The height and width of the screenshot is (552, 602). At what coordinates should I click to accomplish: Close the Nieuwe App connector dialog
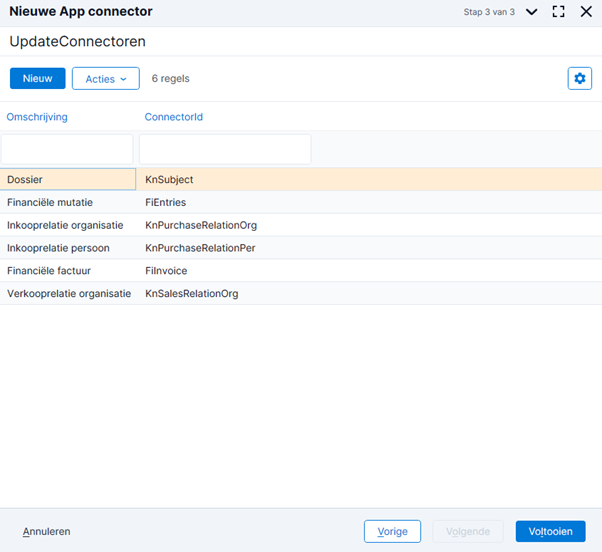click(x=586, y=12)
